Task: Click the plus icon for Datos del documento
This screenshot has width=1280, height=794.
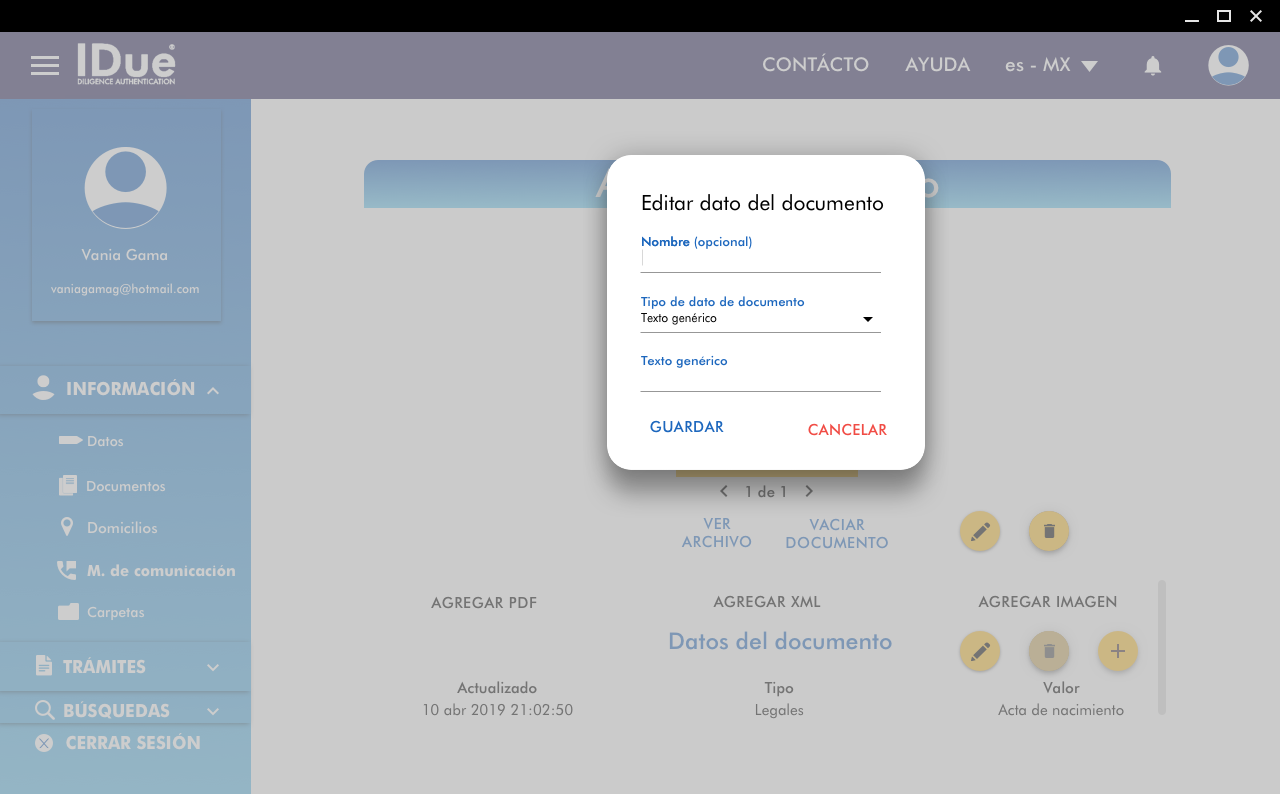Action: pos(1117,651)
